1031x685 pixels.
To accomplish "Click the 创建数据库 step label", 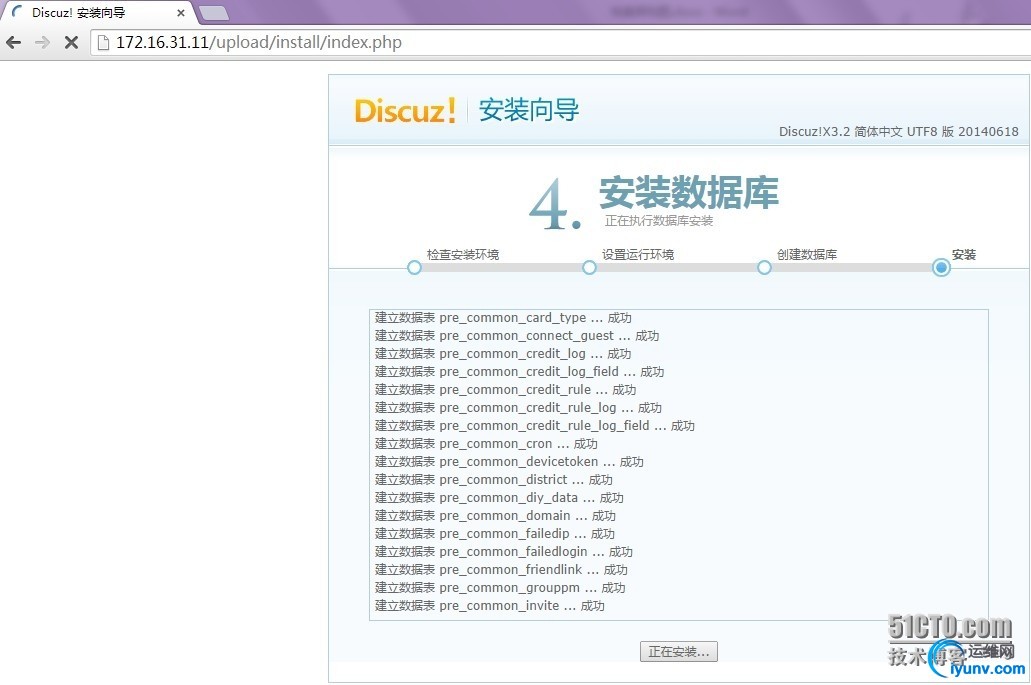I will pos(807,254).
